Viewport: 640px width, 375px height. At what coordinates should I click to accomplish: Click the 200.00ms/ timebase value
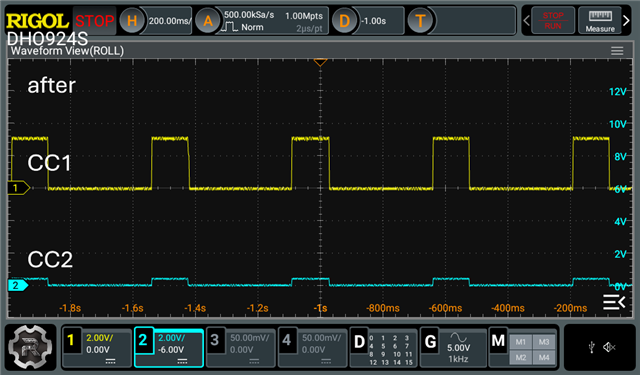[x=170, y=21]
